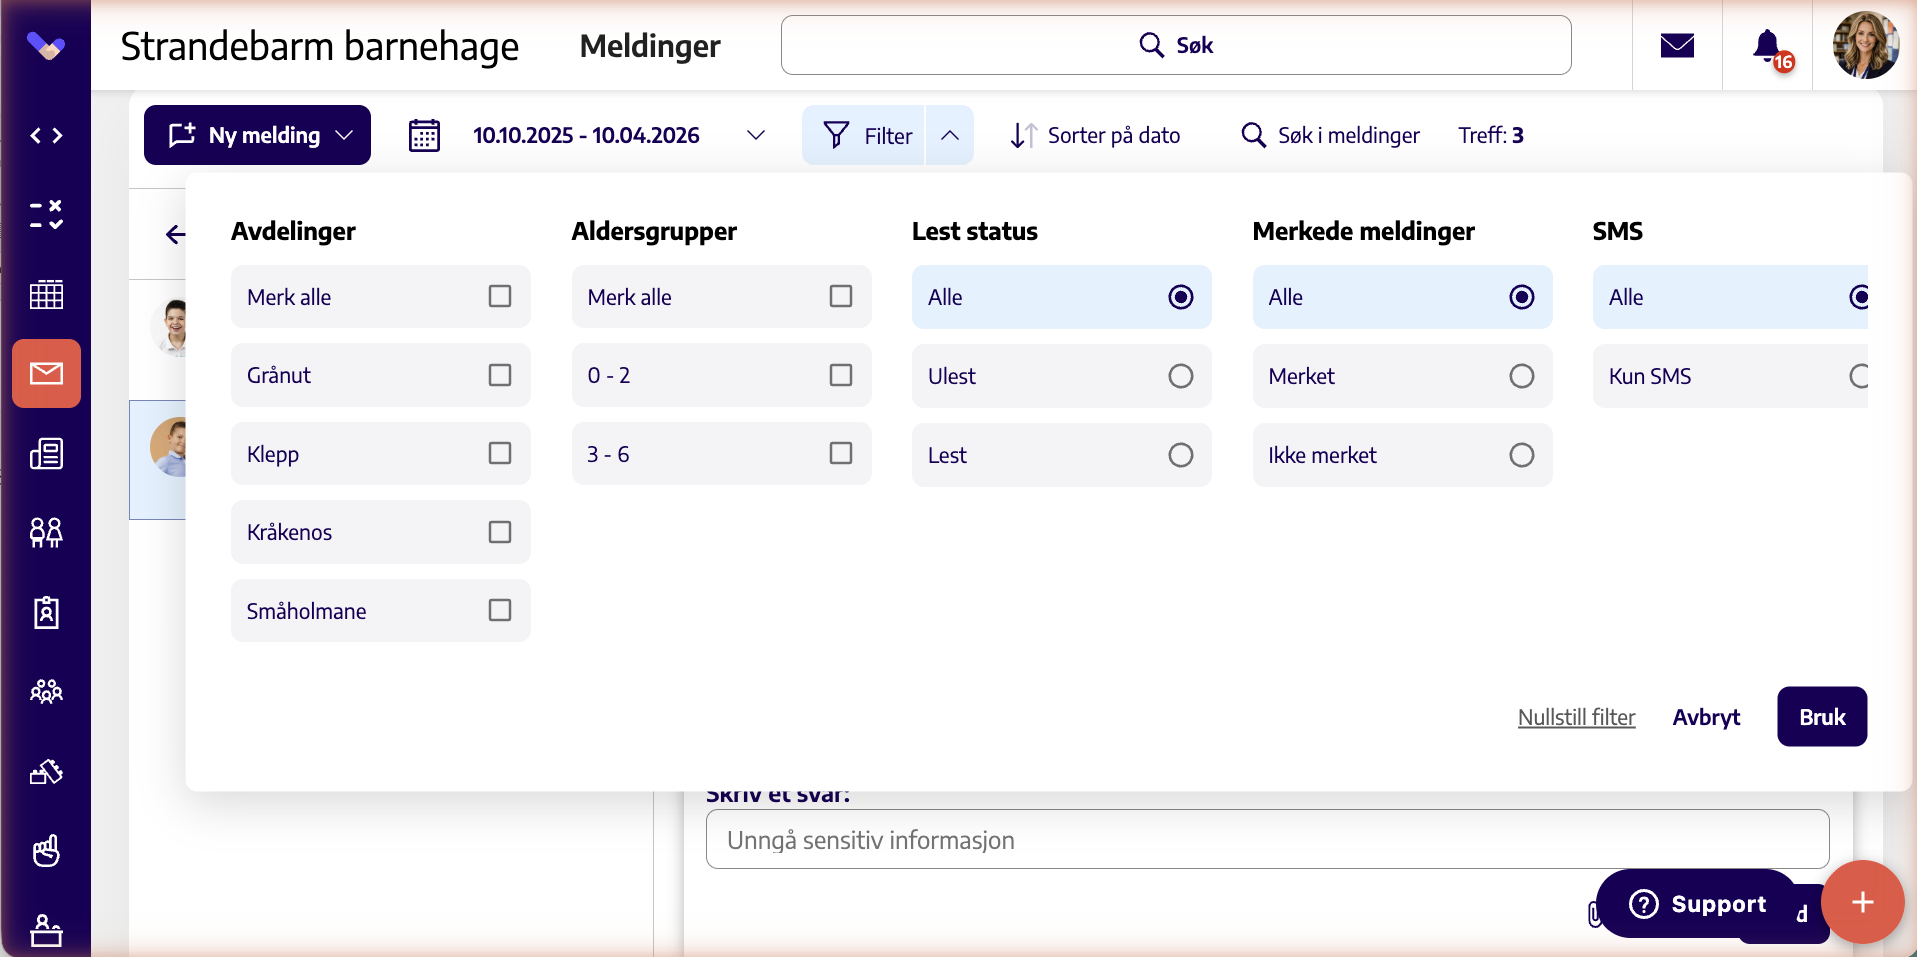Open the bottom person desk icon in sidebar
1917x957 pixels.
point(46,930)
